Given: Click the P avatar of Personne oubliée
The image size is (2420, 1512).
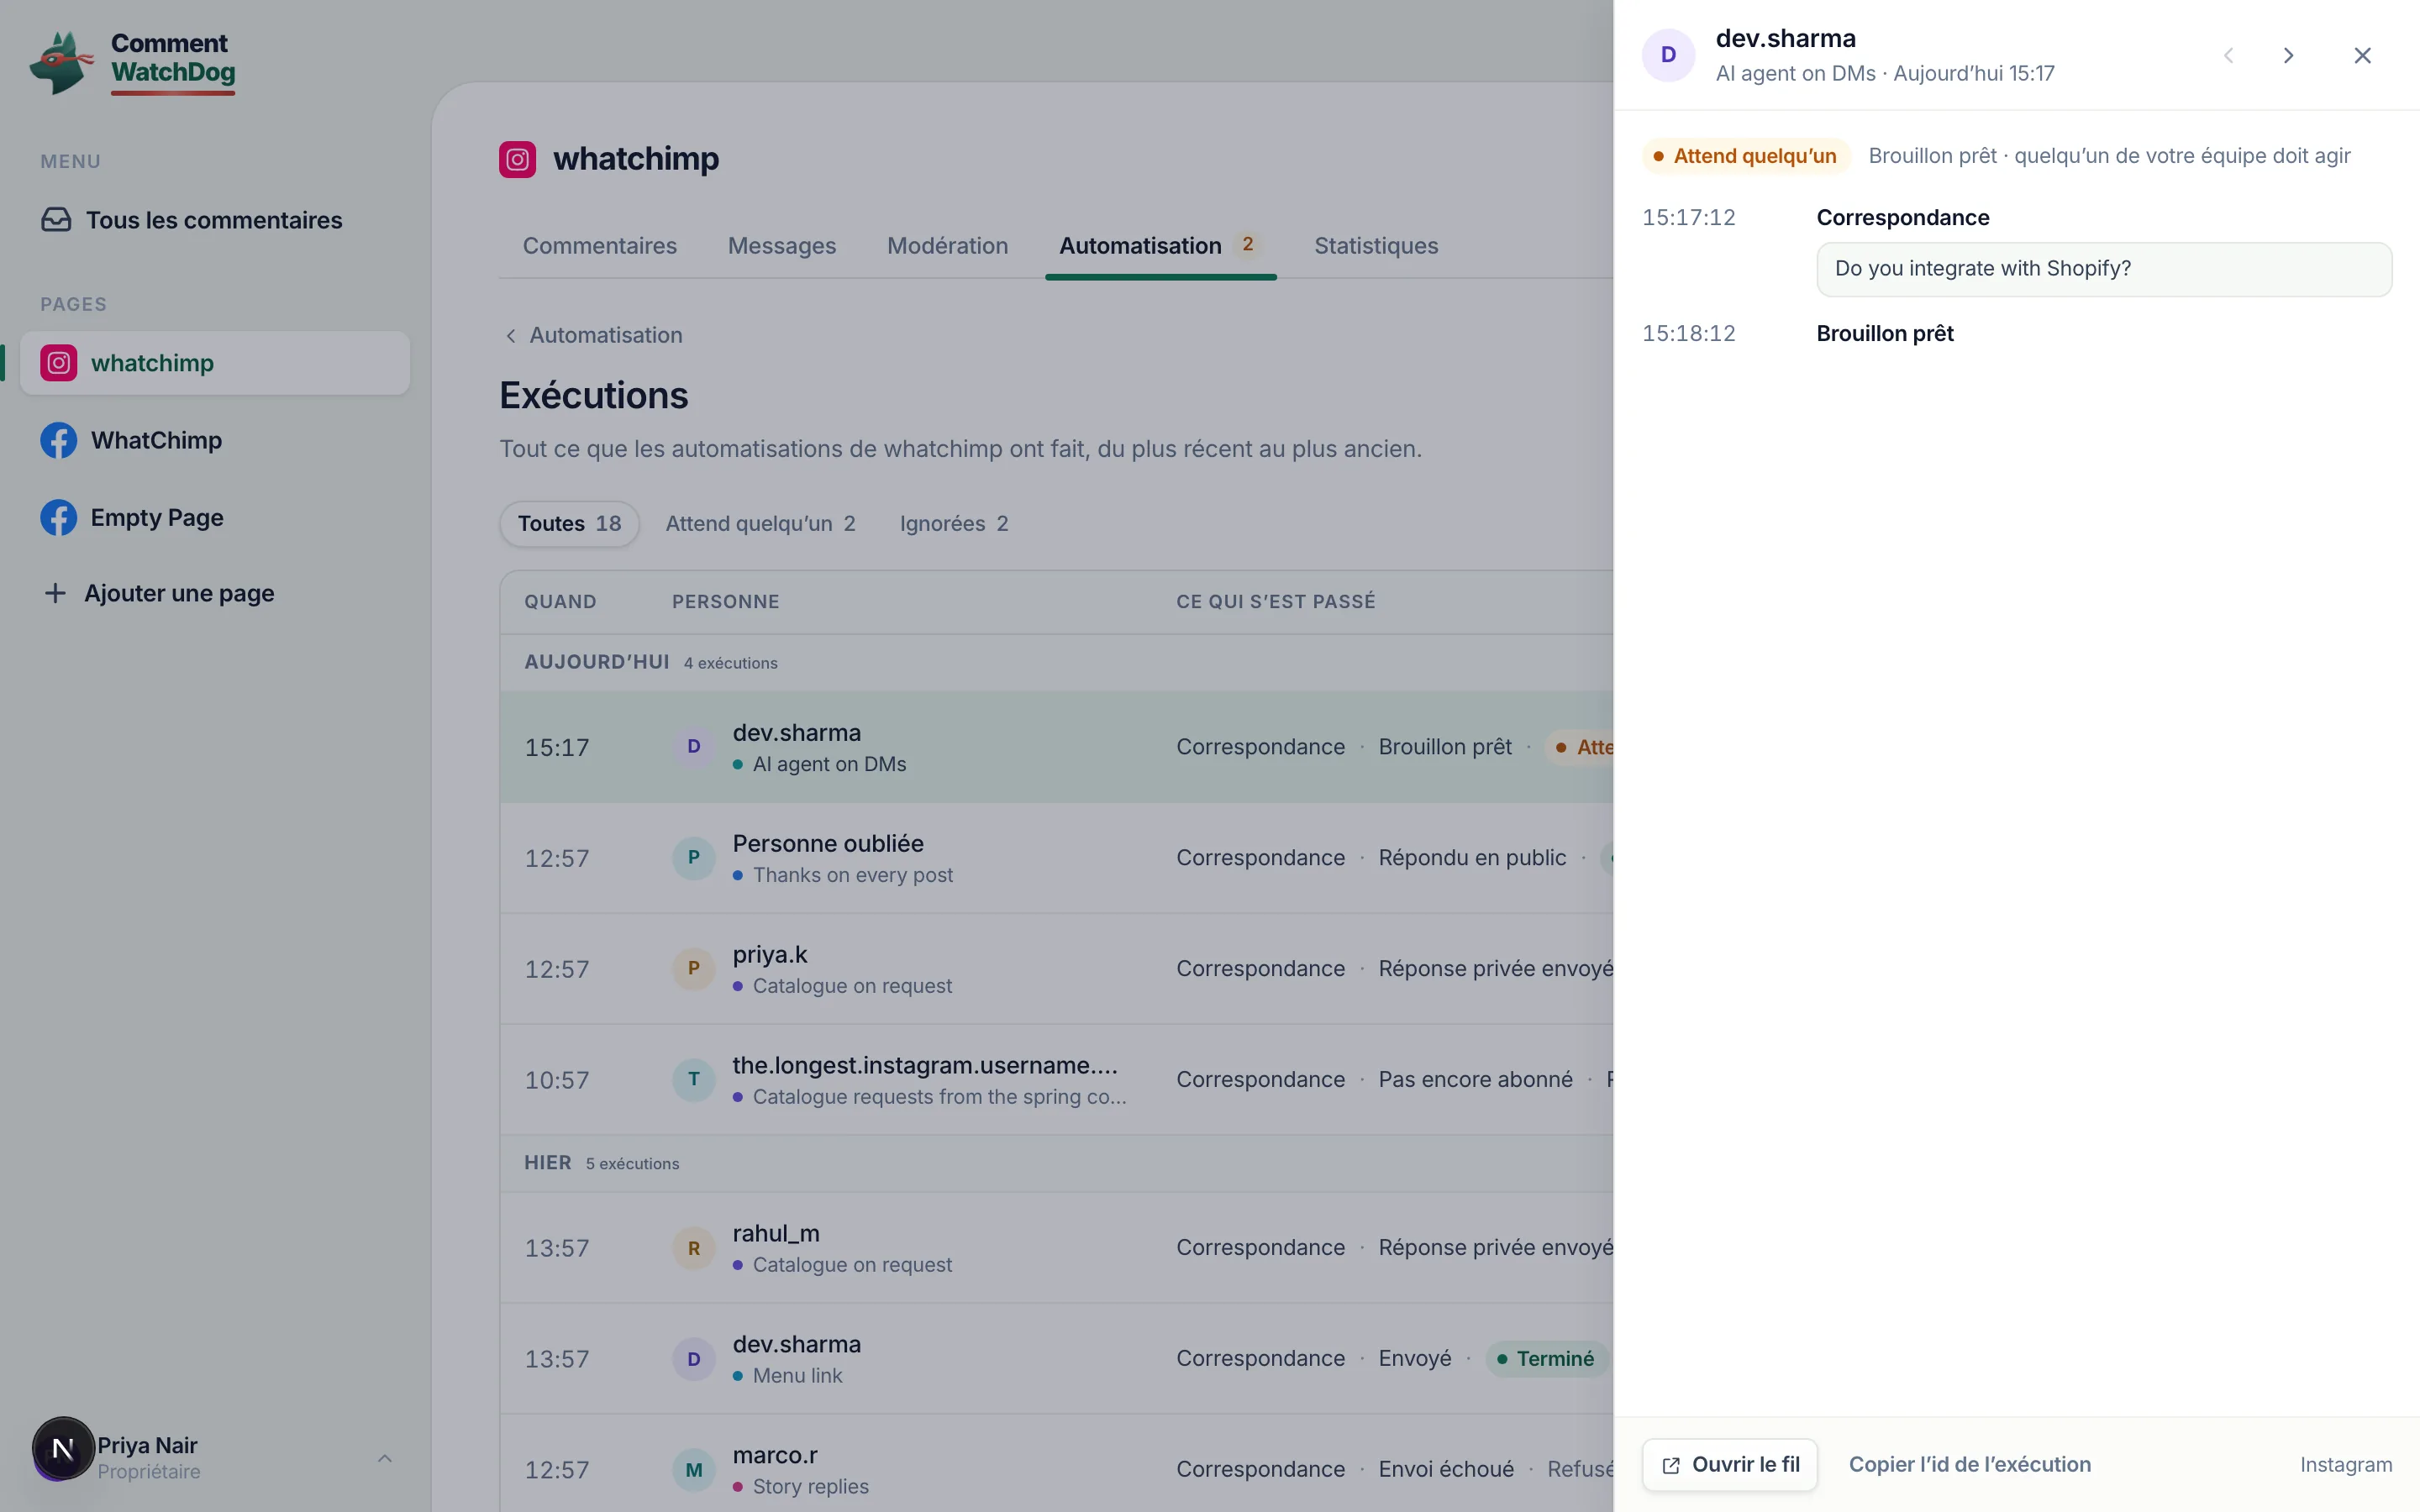Looking at the screenshot, I should point(693,858).
